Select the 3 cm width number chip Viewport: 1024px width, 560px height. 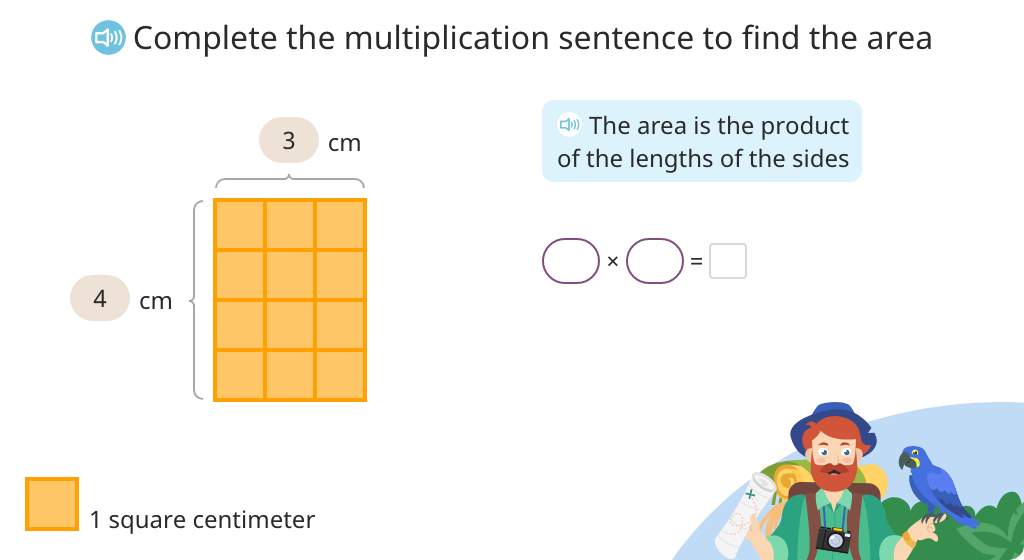pyautogui.click(x=289, y=140)
